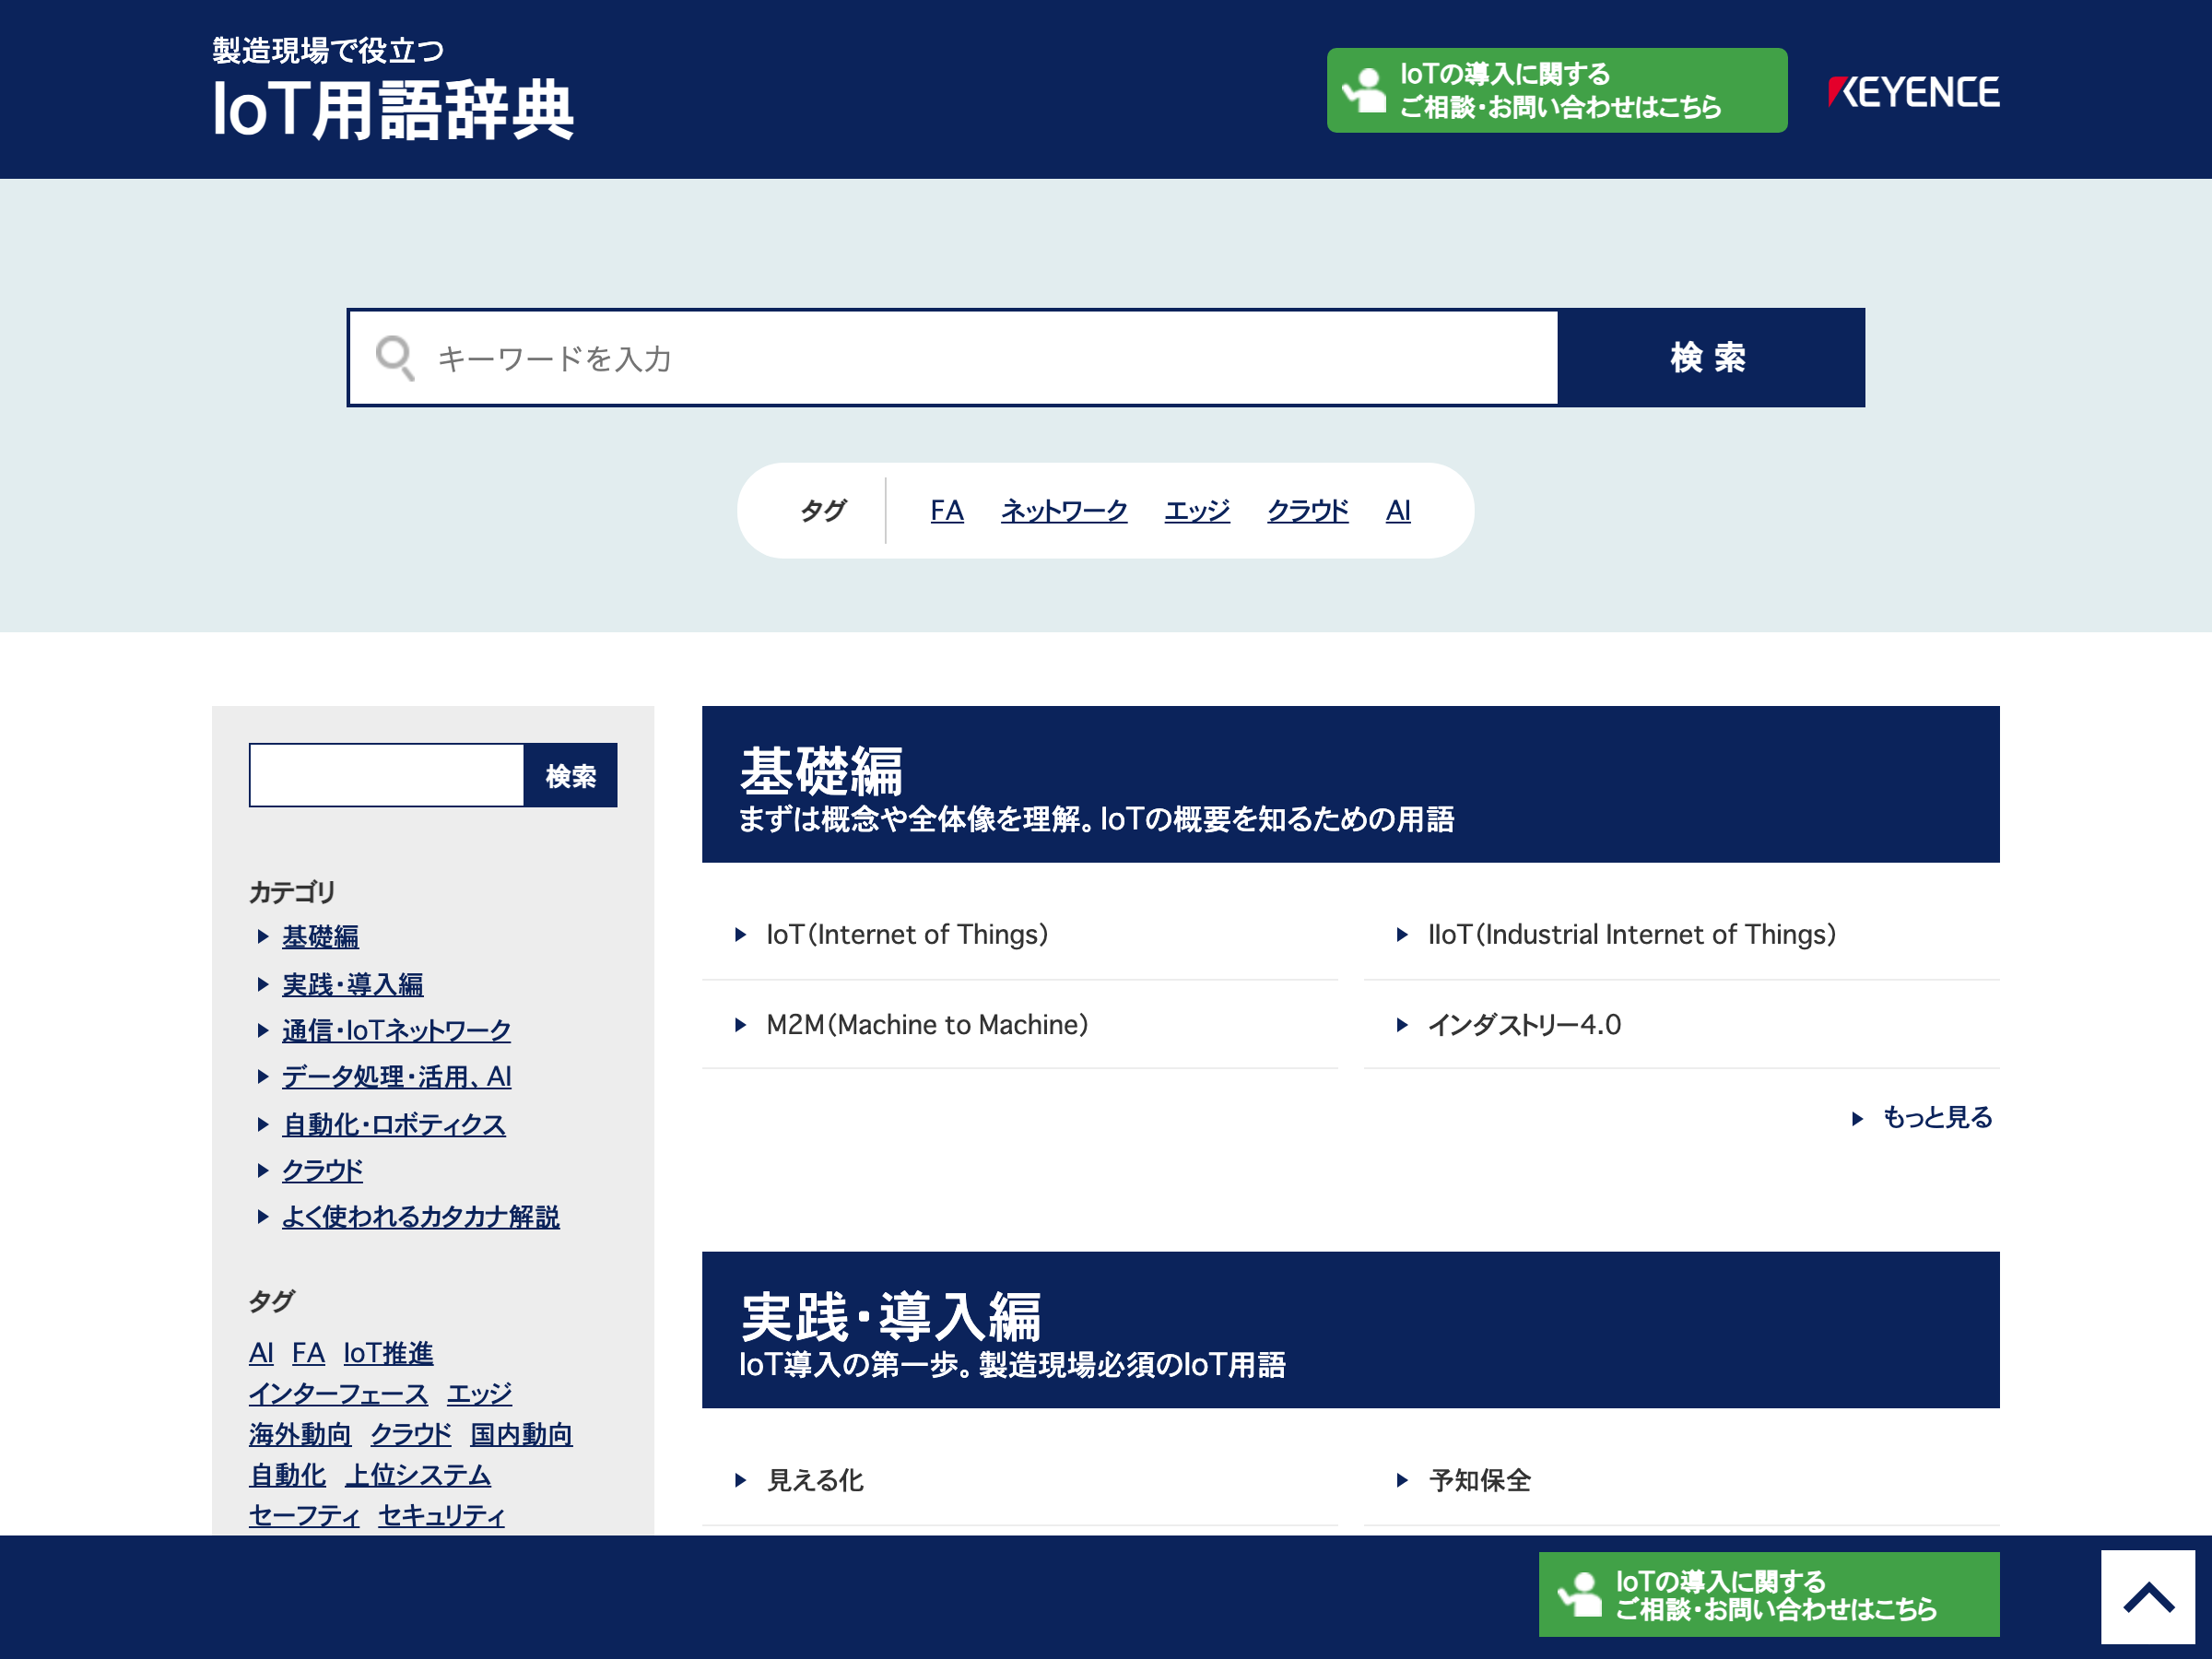Click the セキュリティ tag in sidebar

441,1517
